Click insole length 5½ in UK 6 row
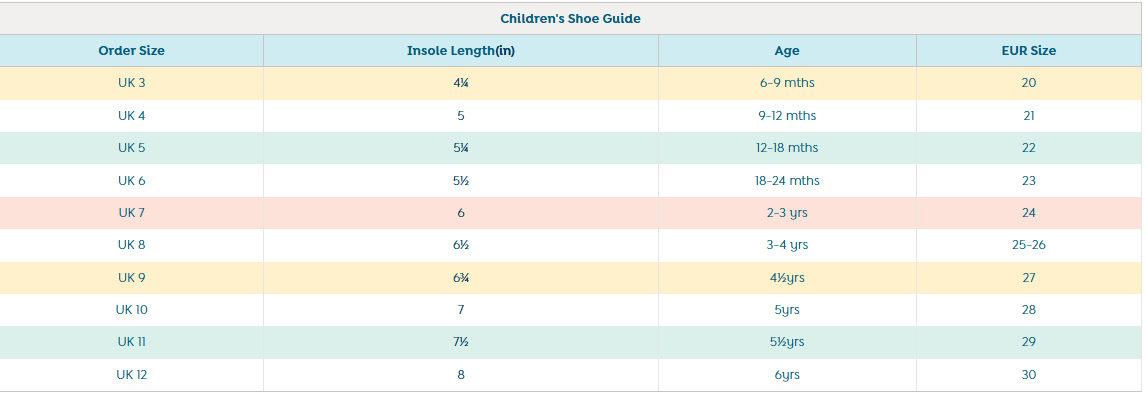The width and height of the screenshot is (1146, 398). click(460, 180)
